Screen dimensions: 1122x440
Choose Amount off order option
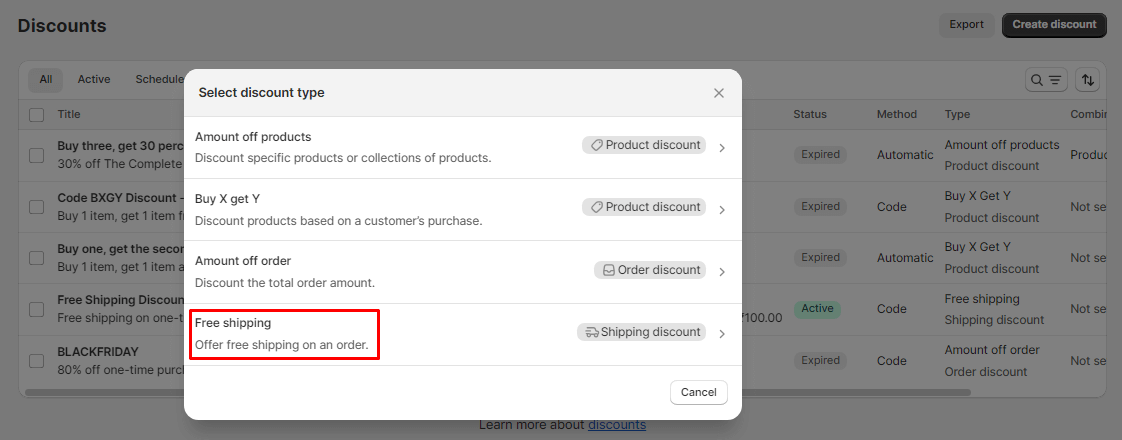coord(462,272)
